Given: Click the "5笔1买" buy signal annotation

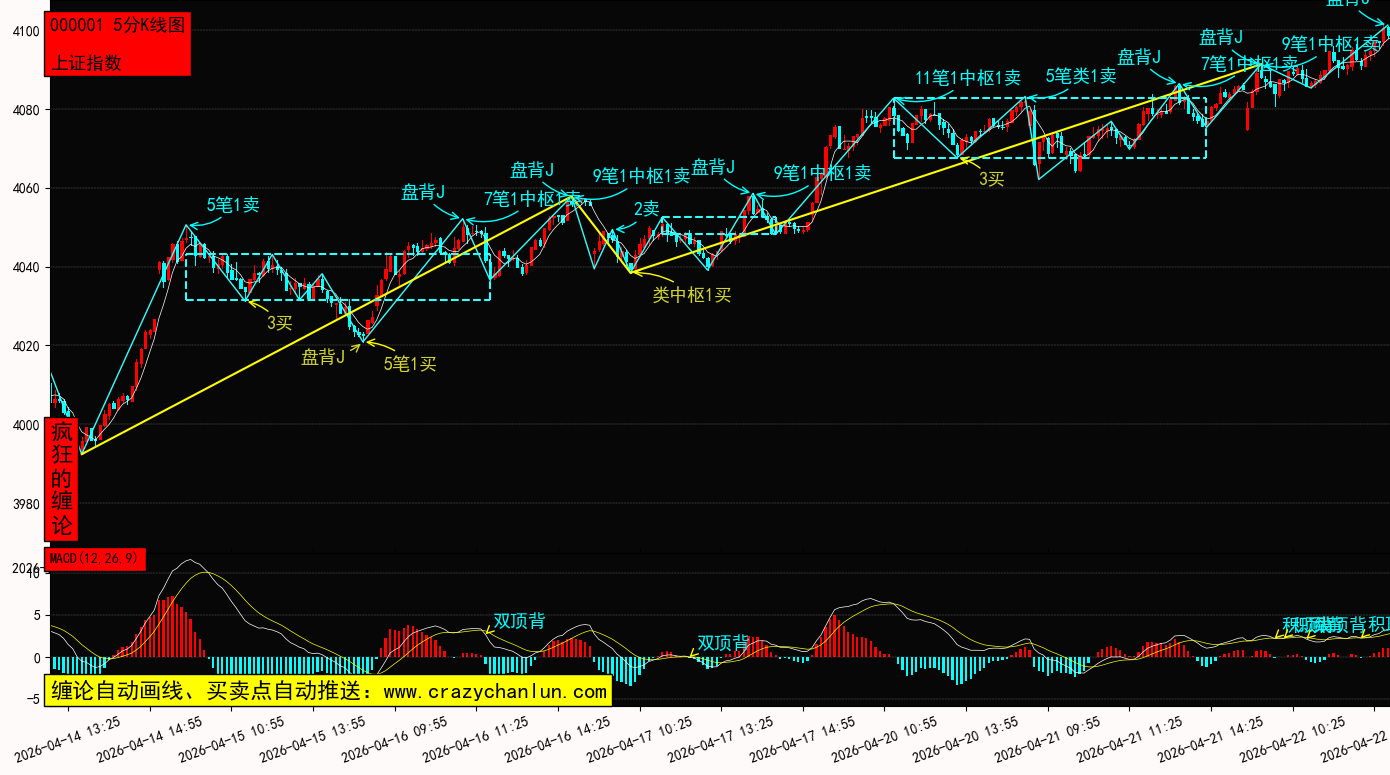Looking at the screenshot, I should 410,364.
